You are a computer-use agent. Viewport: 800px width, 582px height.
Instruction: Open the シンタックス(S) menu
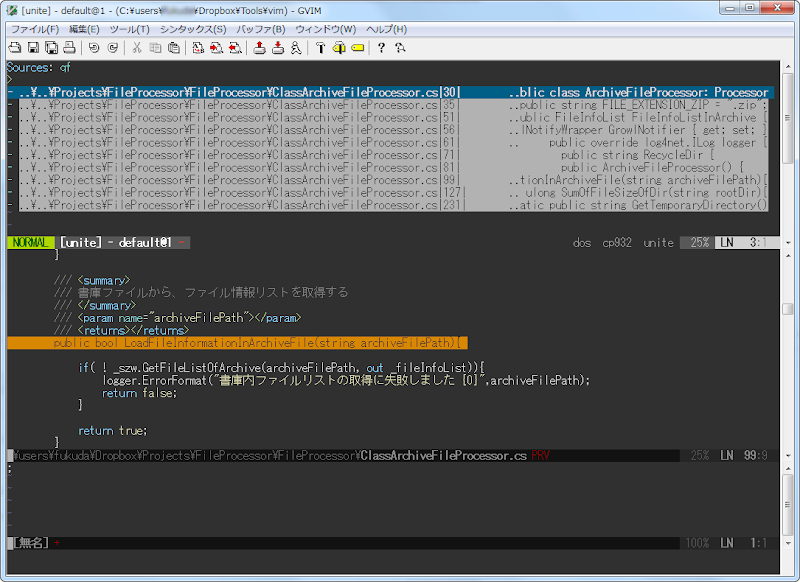click(x=193, y=29)
